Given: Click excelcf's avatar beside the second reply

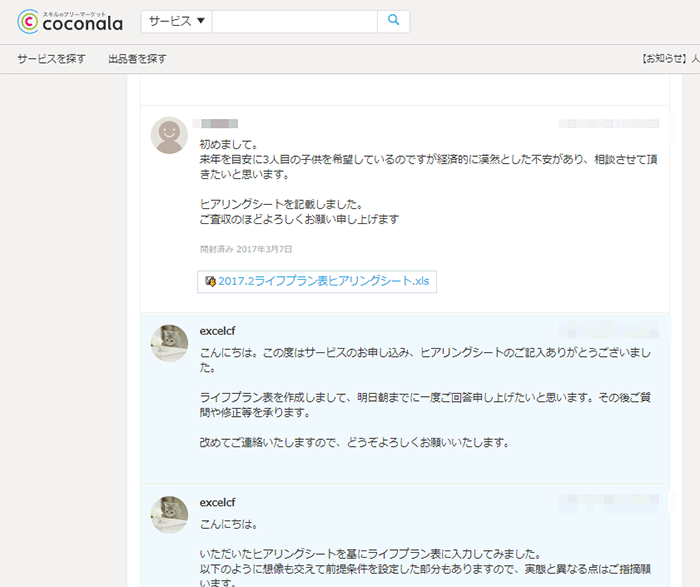Looking at the screenshot, I should coord(169,514).
